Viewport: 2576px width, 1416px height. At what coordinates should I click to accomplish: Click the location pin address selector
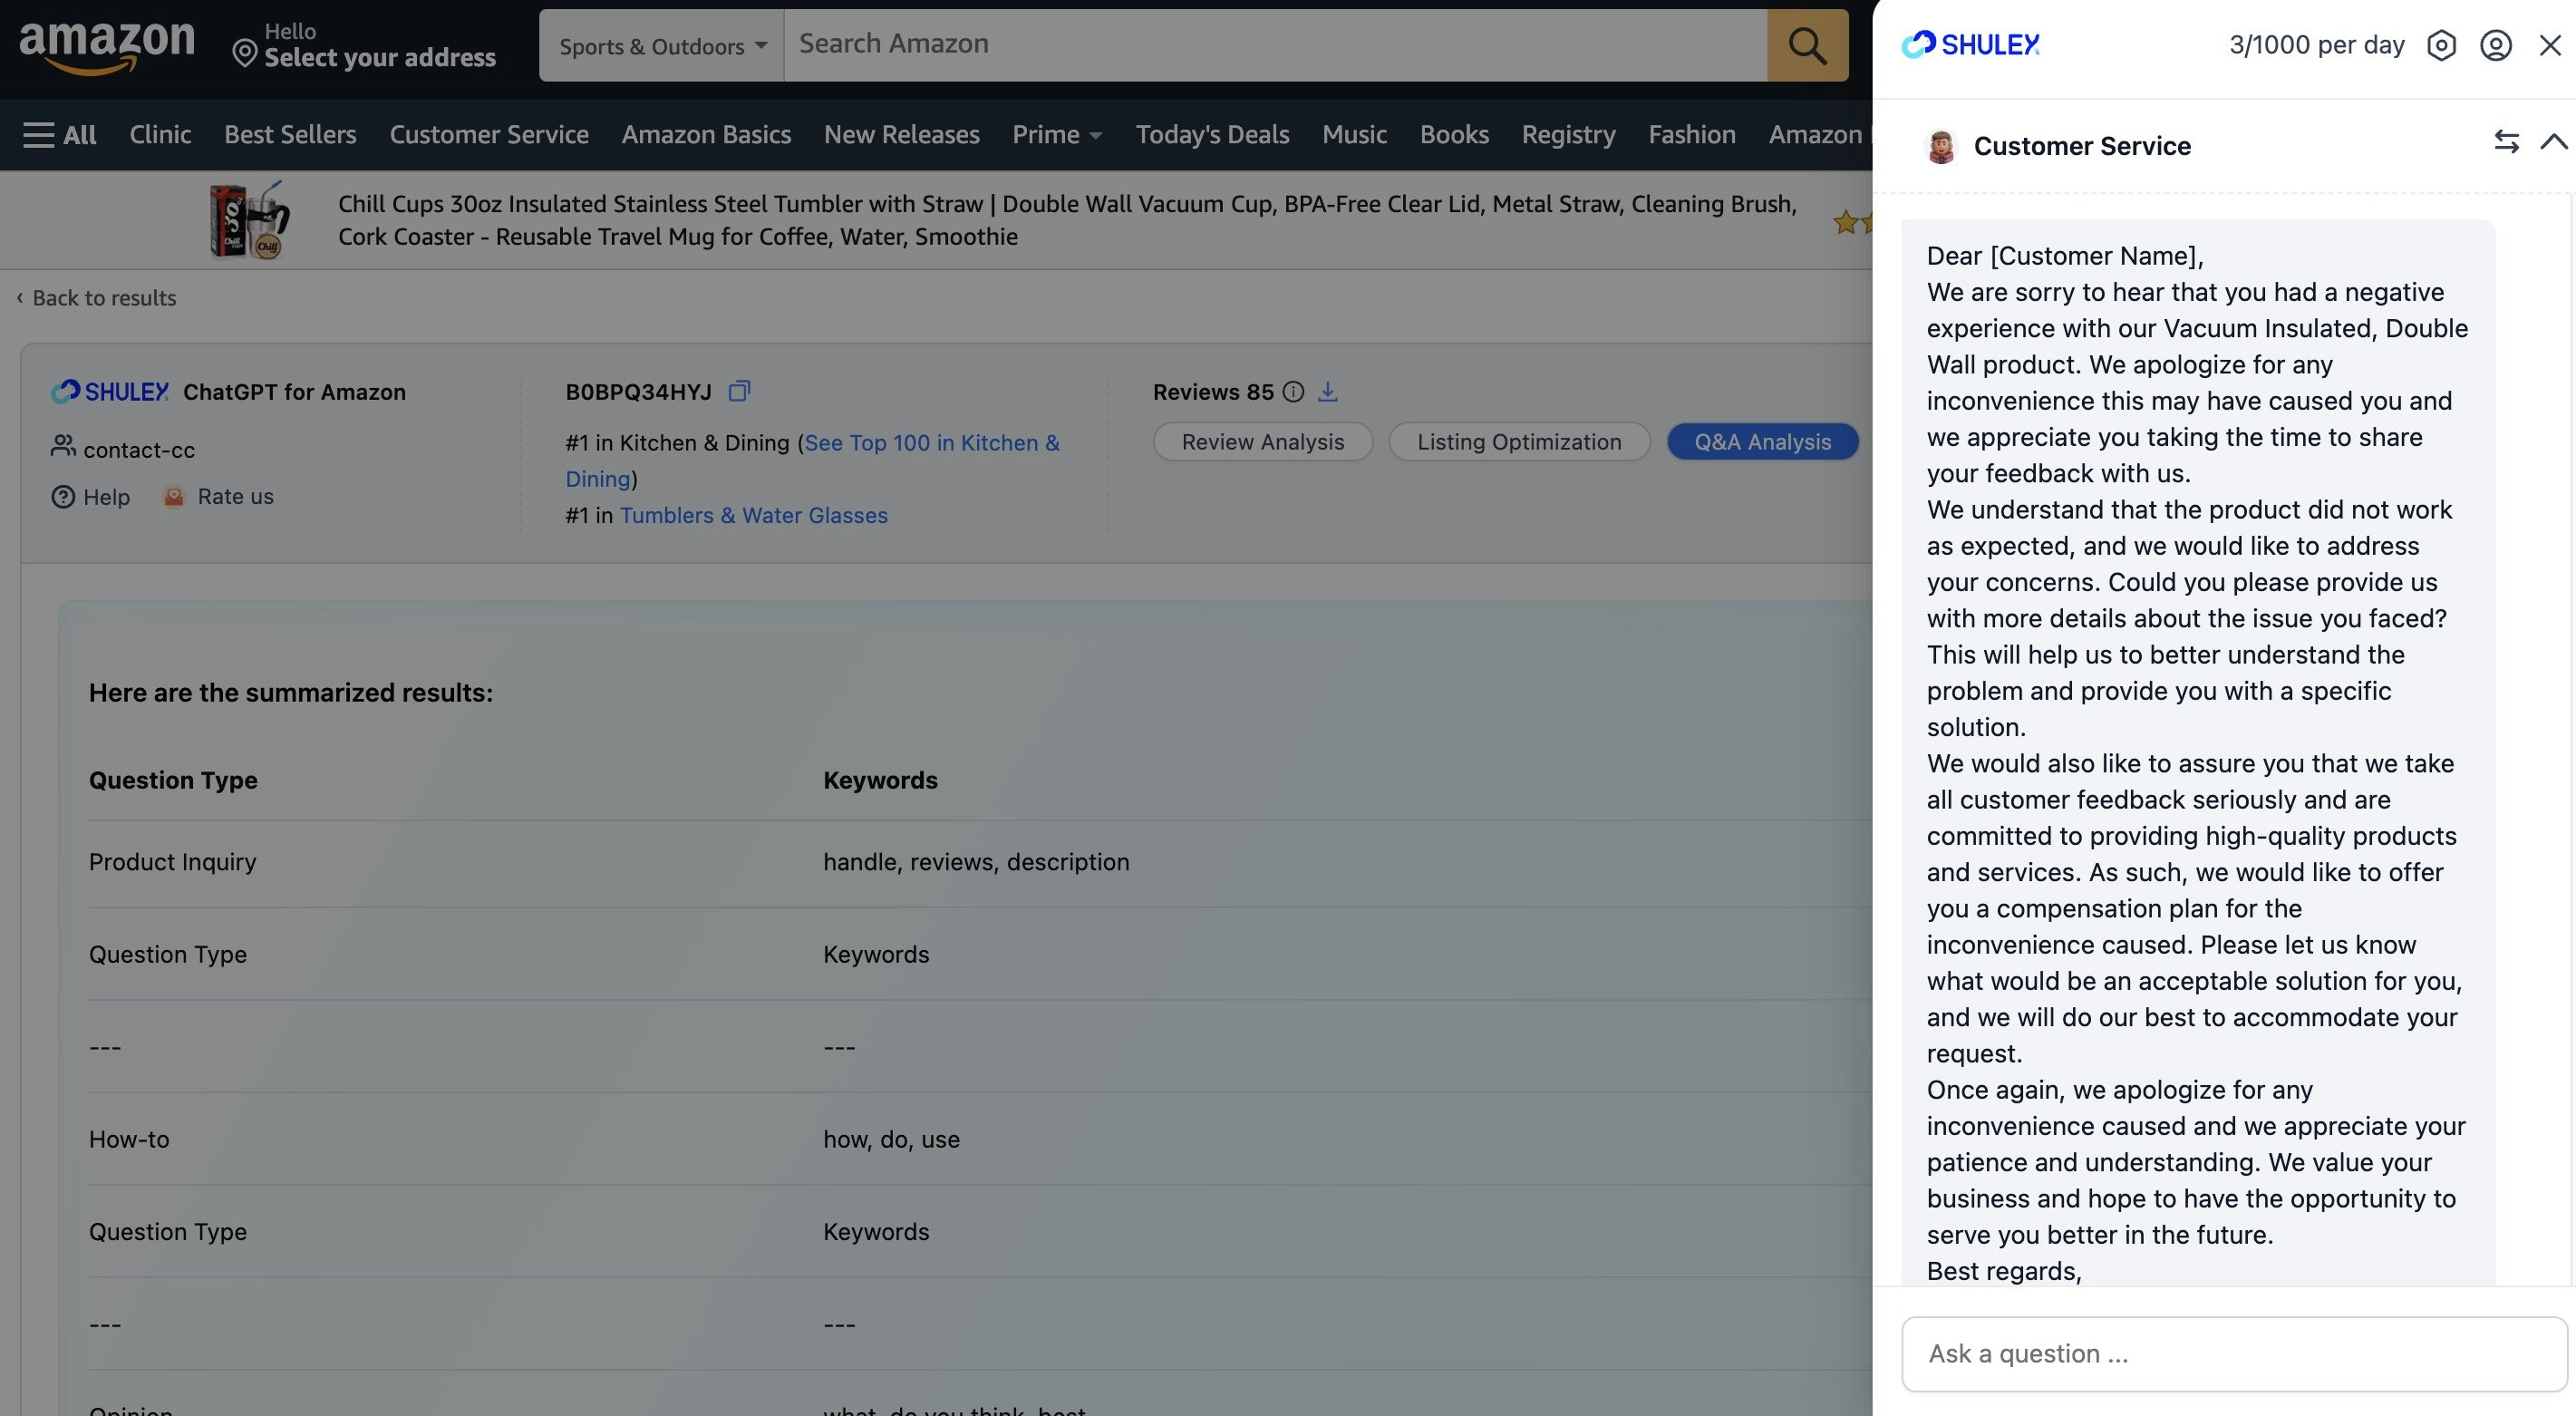tap(364, 46)
